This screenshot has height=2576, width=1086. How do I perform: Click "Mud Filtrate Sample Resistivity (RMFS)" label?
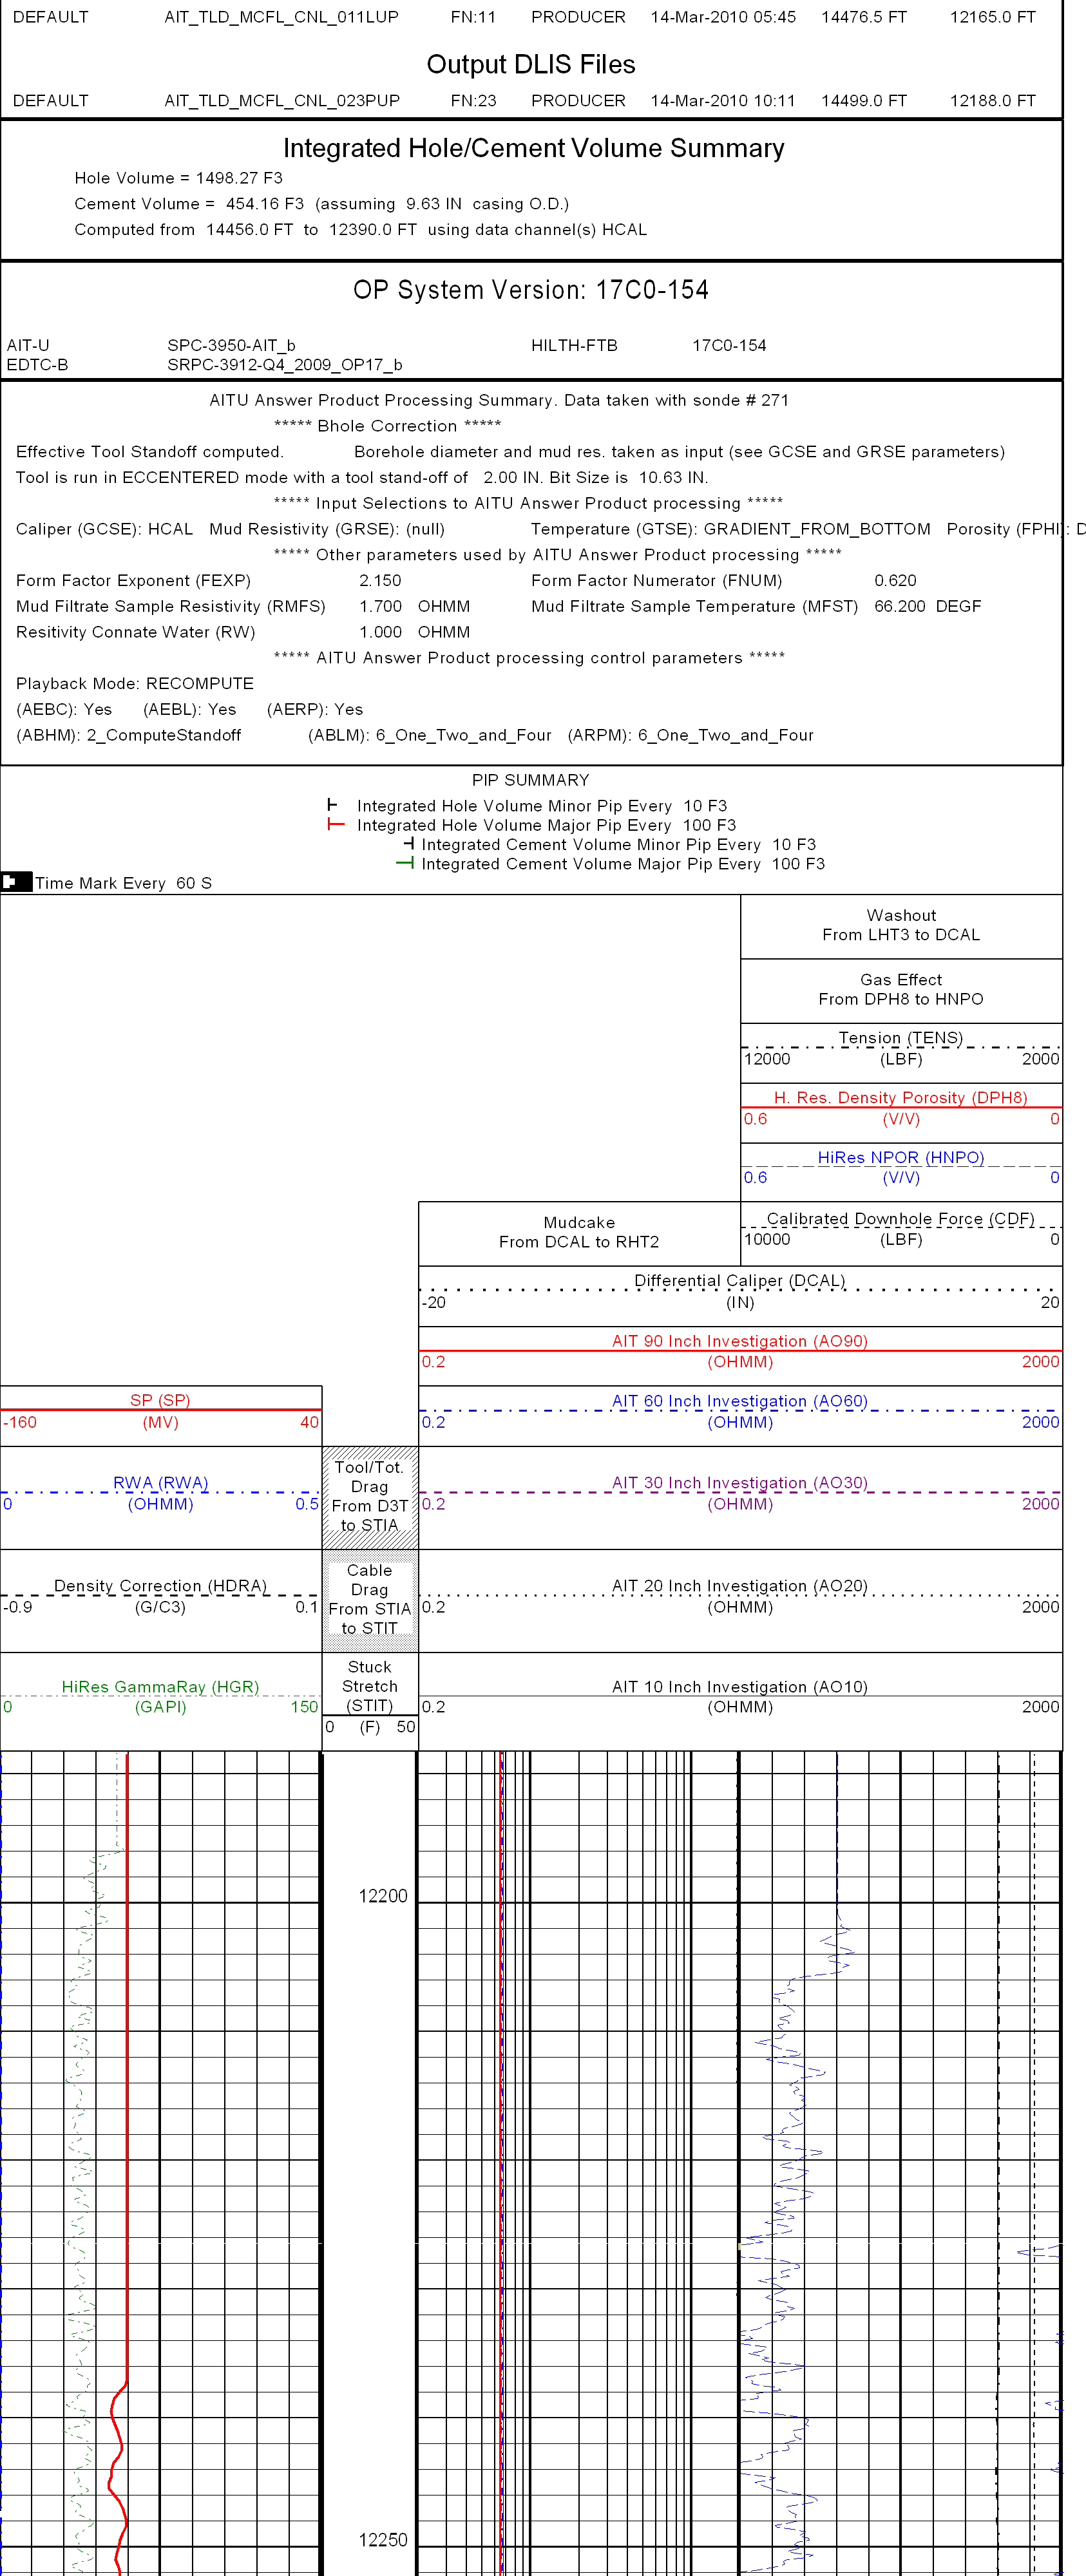point(171,606)
